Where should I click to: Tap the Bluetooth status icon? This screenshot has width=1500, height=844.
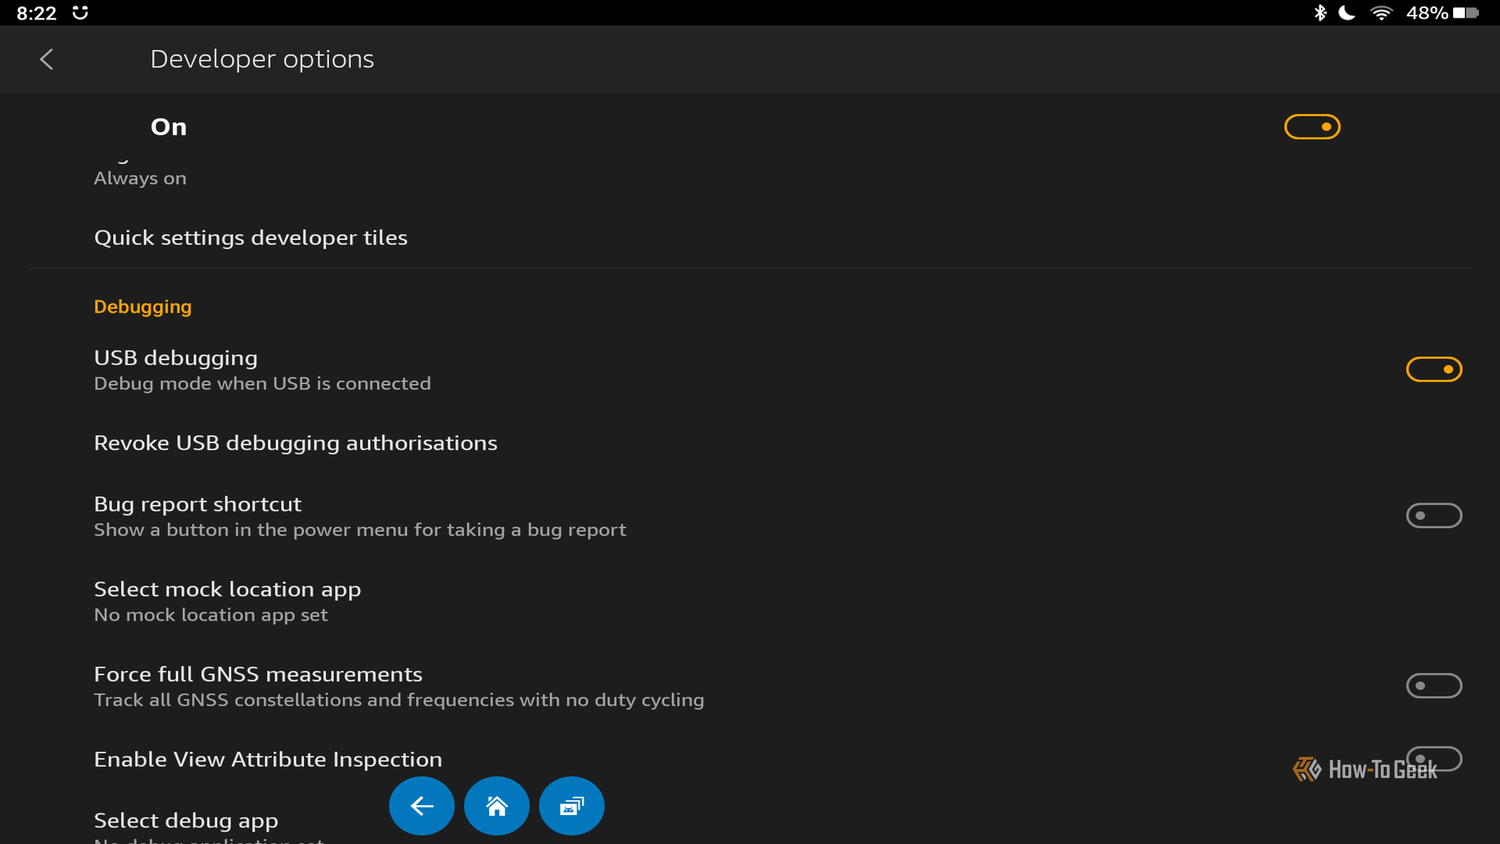pos(1320,13)
